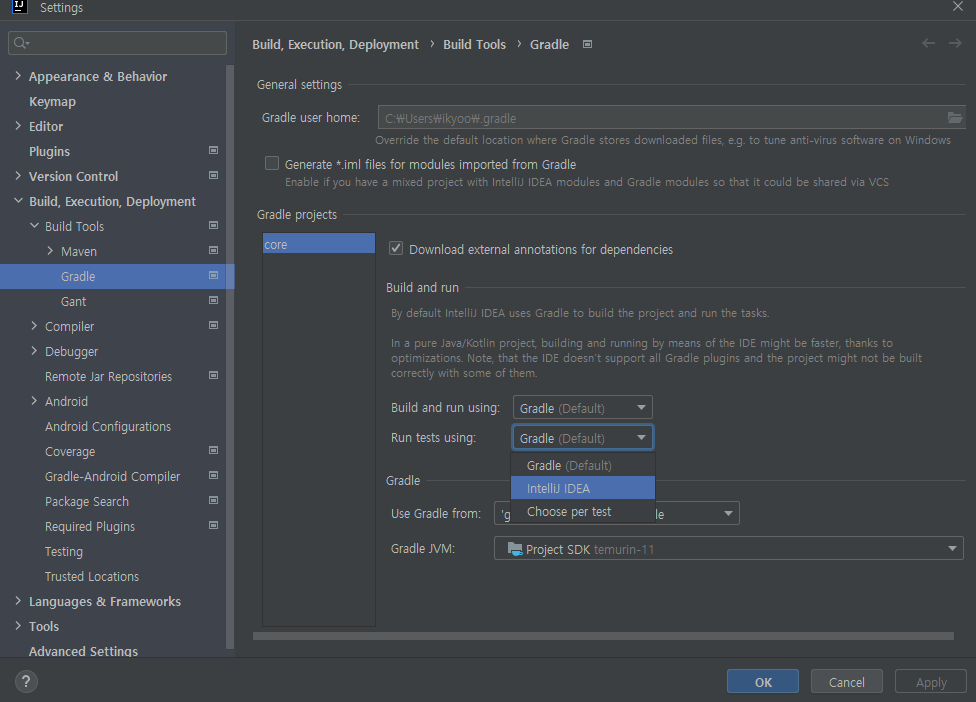Click project icon beside Version Control row
The height and width of the screenshot is (702, 976).
click(214, 176)
